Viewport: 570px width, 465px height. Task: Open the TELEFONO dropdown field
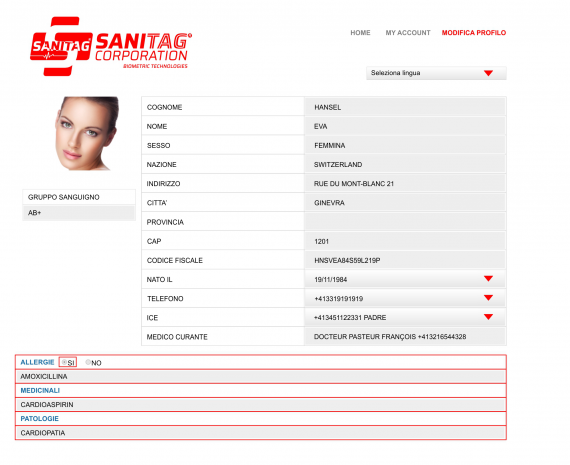pyautogui.click(x=405, y=298)
